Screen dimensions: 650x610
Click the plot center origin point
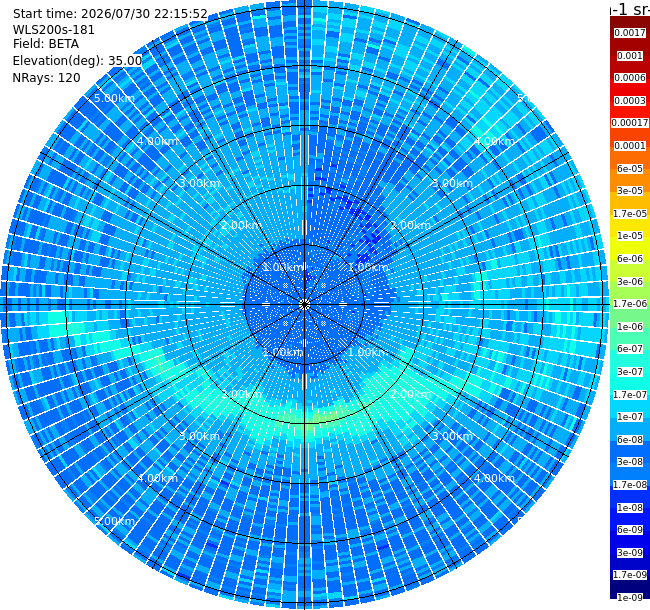[304, 305]
